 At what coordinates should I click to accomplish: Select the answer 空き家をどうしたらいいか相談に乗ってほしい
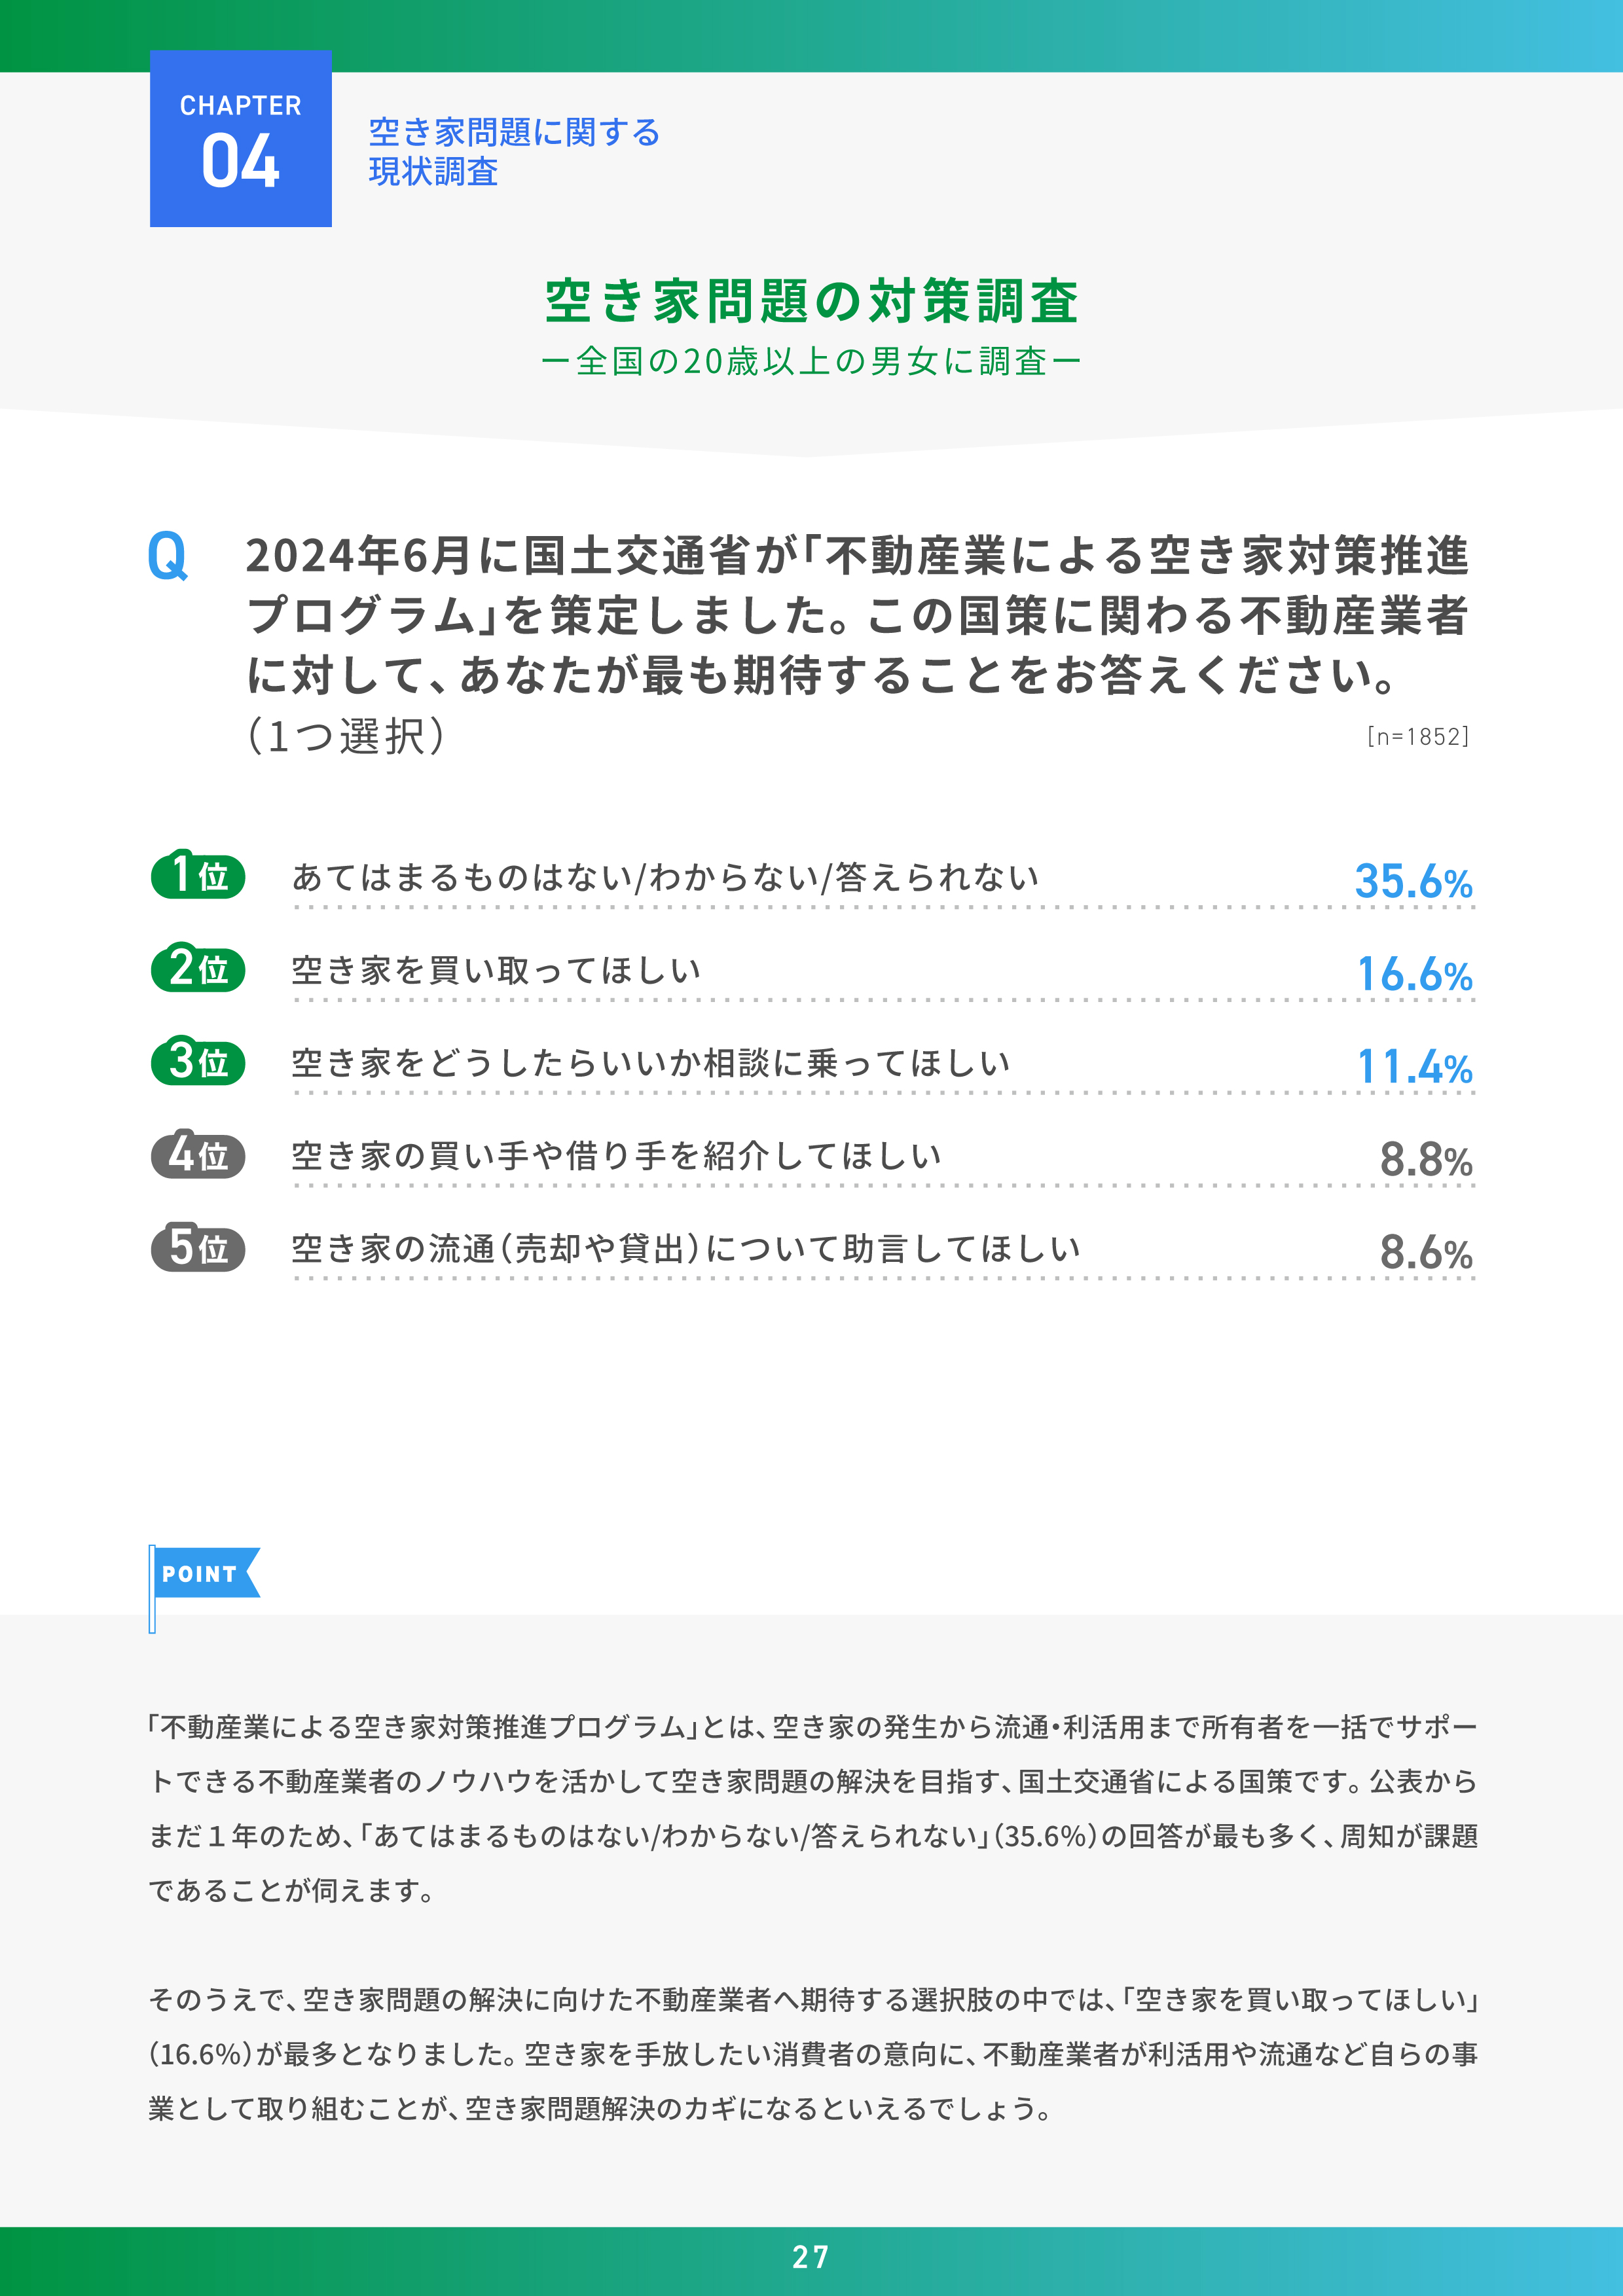(x=651, y=1063)
